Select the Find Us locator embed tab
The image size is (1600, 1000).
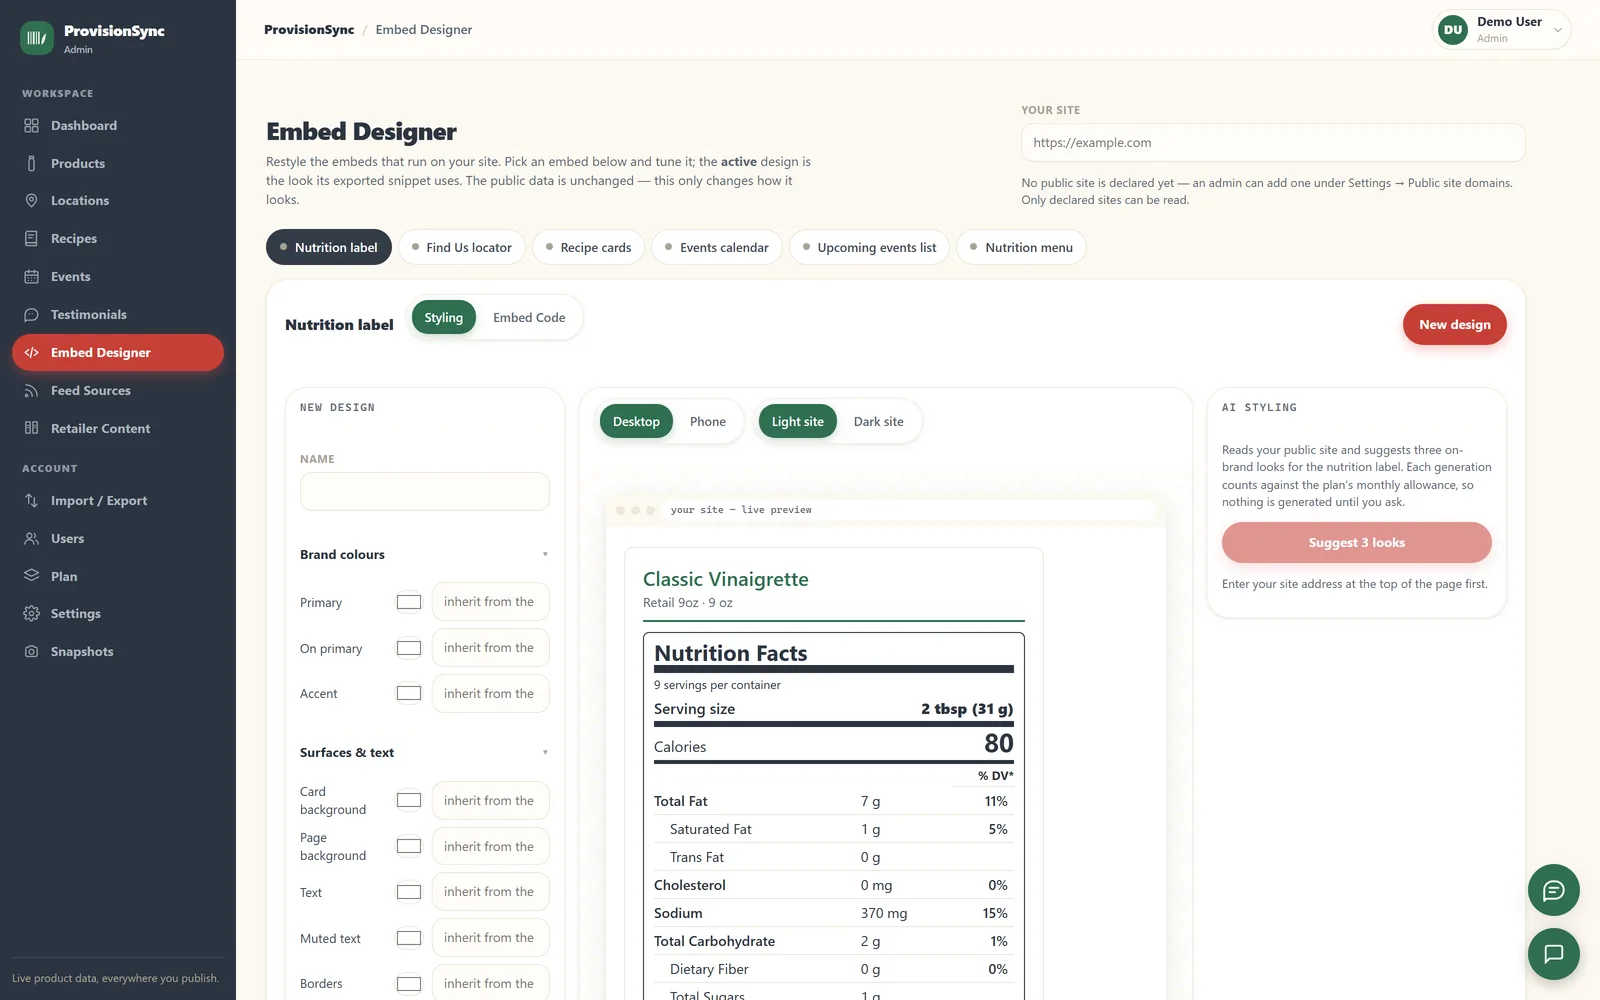point(461,248)
